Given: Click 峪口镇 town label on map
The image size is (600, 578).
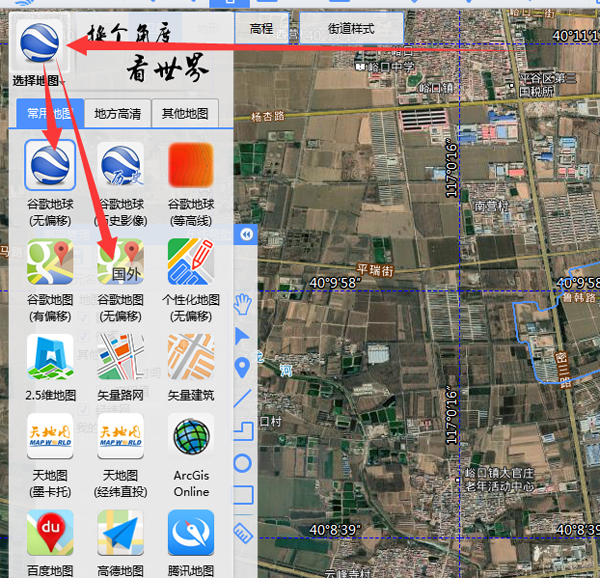Looking at the screenshot, I should (437, 88).
